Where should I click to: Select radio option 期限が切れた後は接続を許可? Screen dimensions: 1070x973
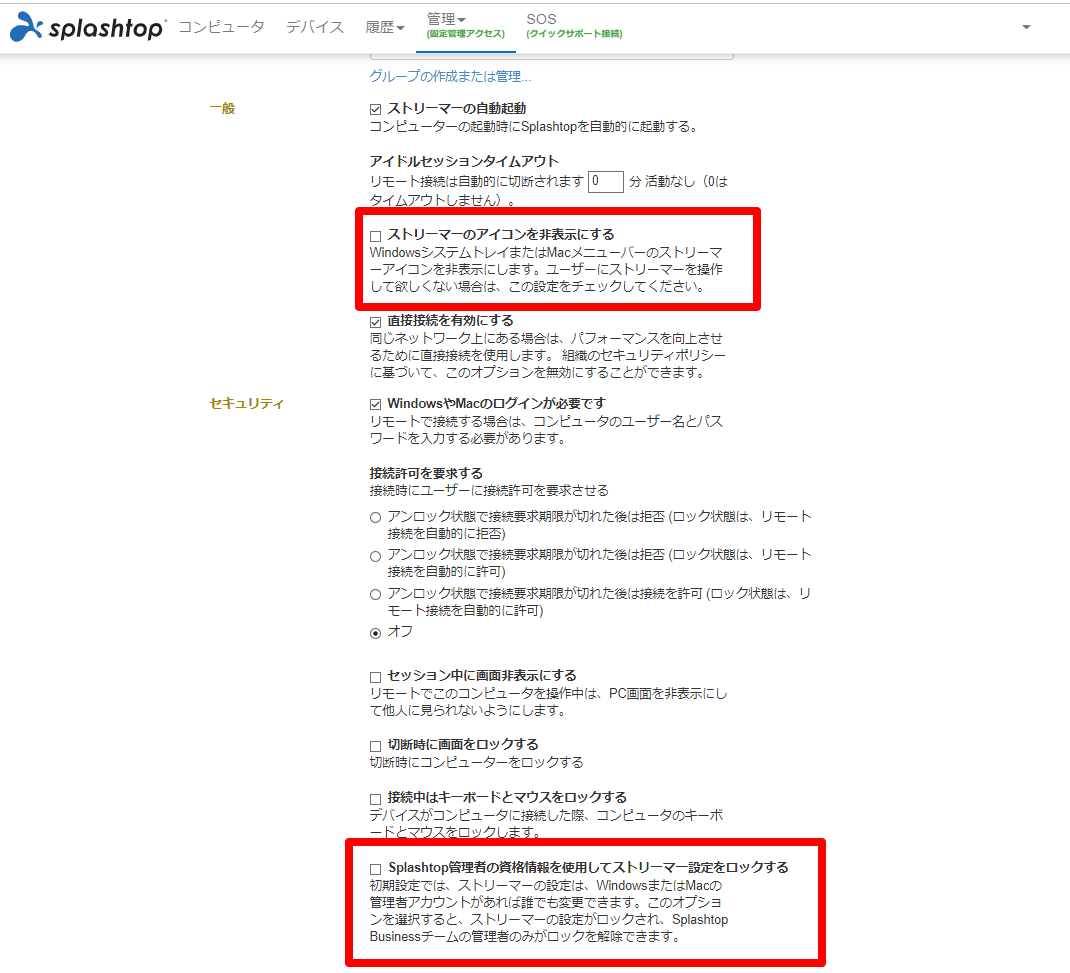(375, 595)
